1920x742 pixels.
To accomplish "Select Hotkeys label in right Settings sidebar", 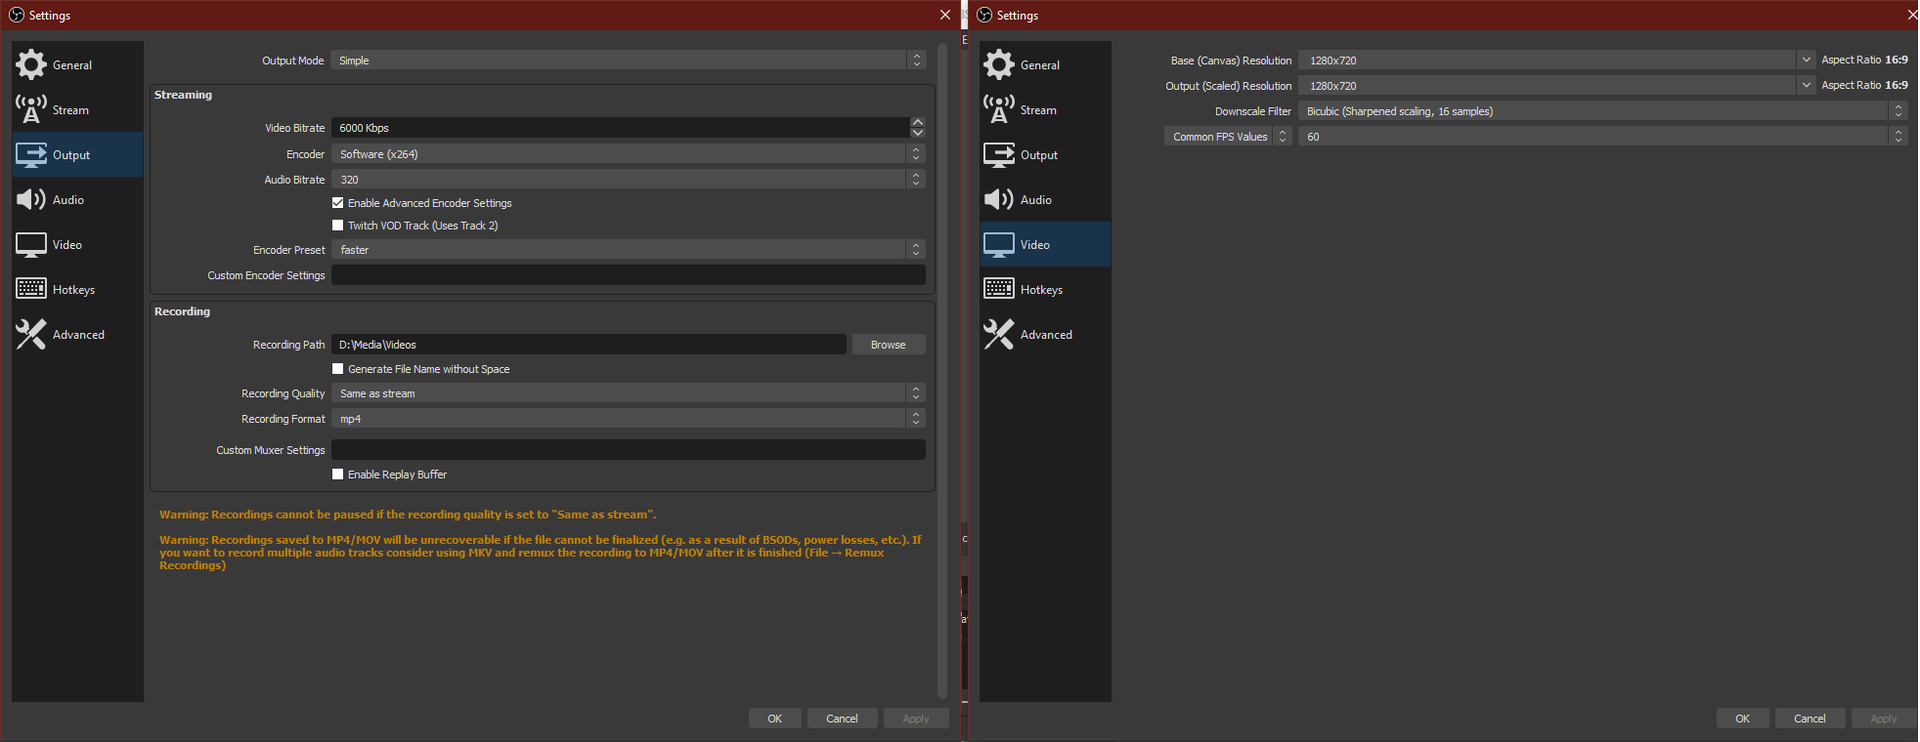I will coord(1041,290).
